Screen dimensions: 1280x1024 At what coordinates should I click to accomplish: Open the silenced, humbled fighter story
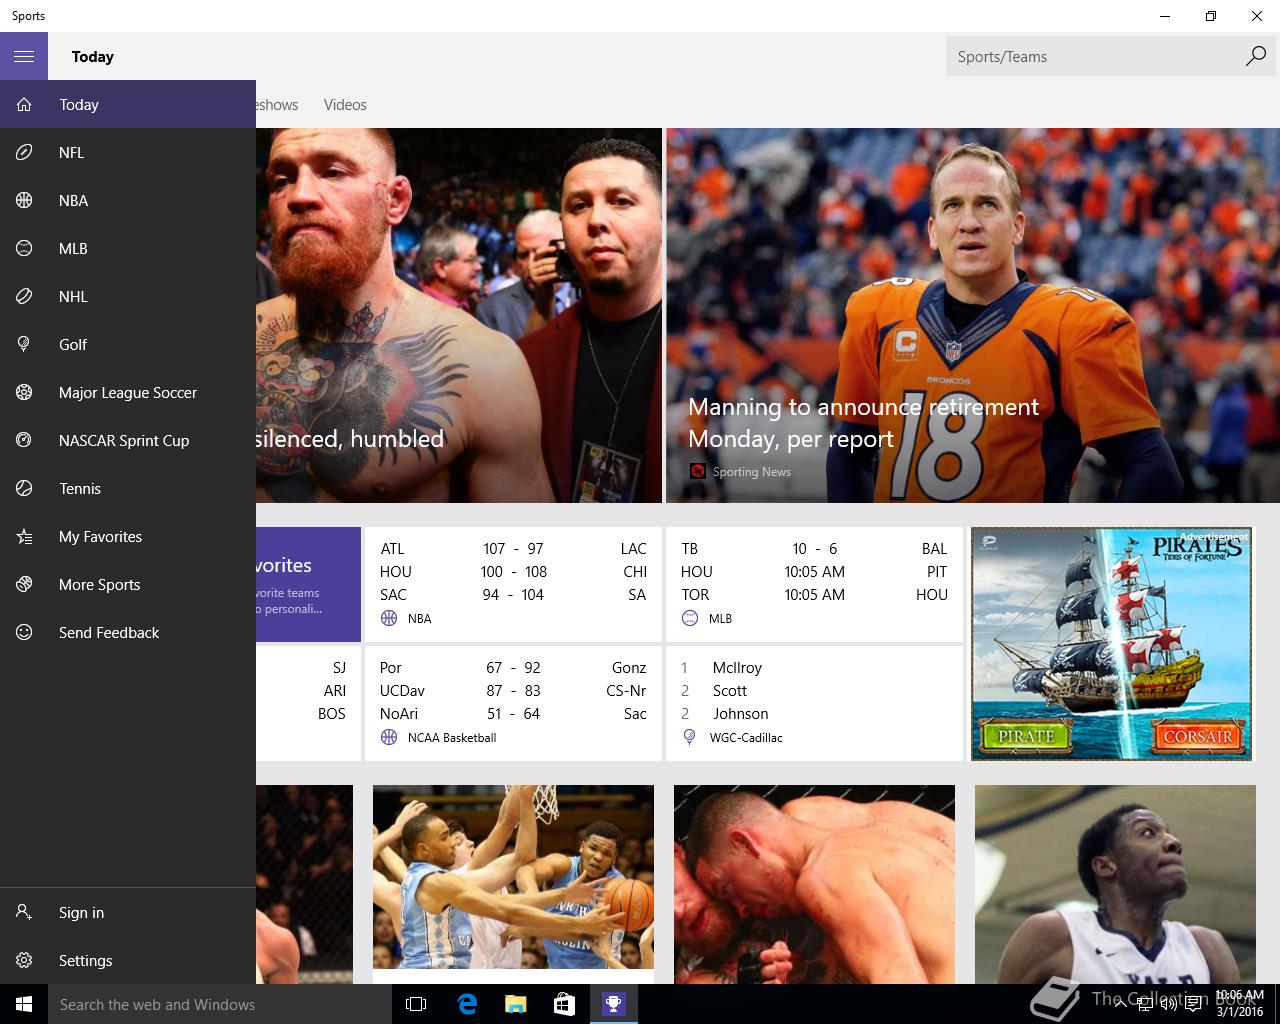click(459, 315)
